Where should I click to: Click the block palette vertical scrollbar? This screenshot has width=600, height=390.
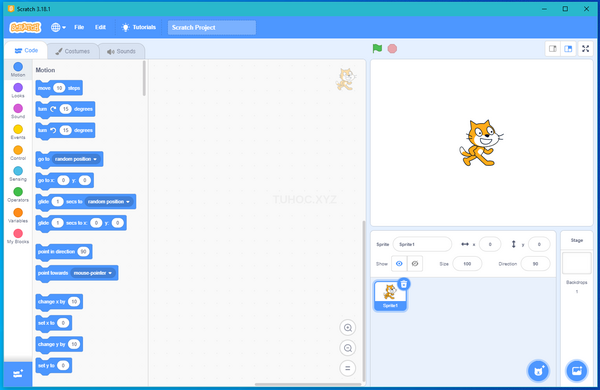click(144, 78)
